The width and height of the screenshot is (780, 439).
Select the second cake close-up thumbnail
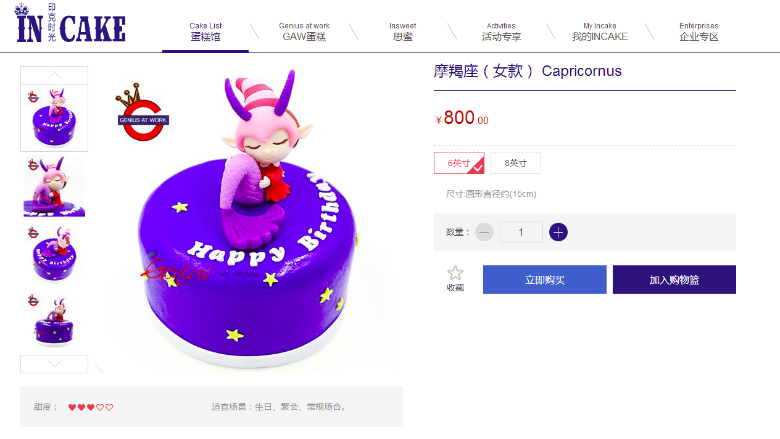(x=54, y=186)
